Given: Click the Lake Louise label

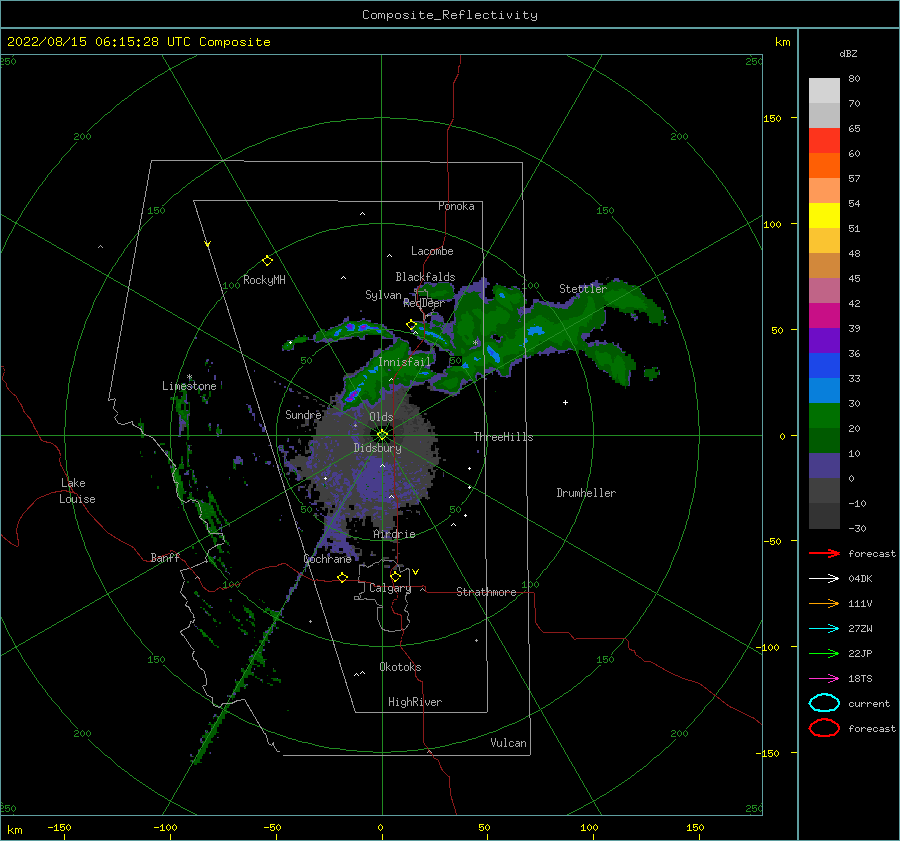Looking at the screenshot, I should coord(77,491).
